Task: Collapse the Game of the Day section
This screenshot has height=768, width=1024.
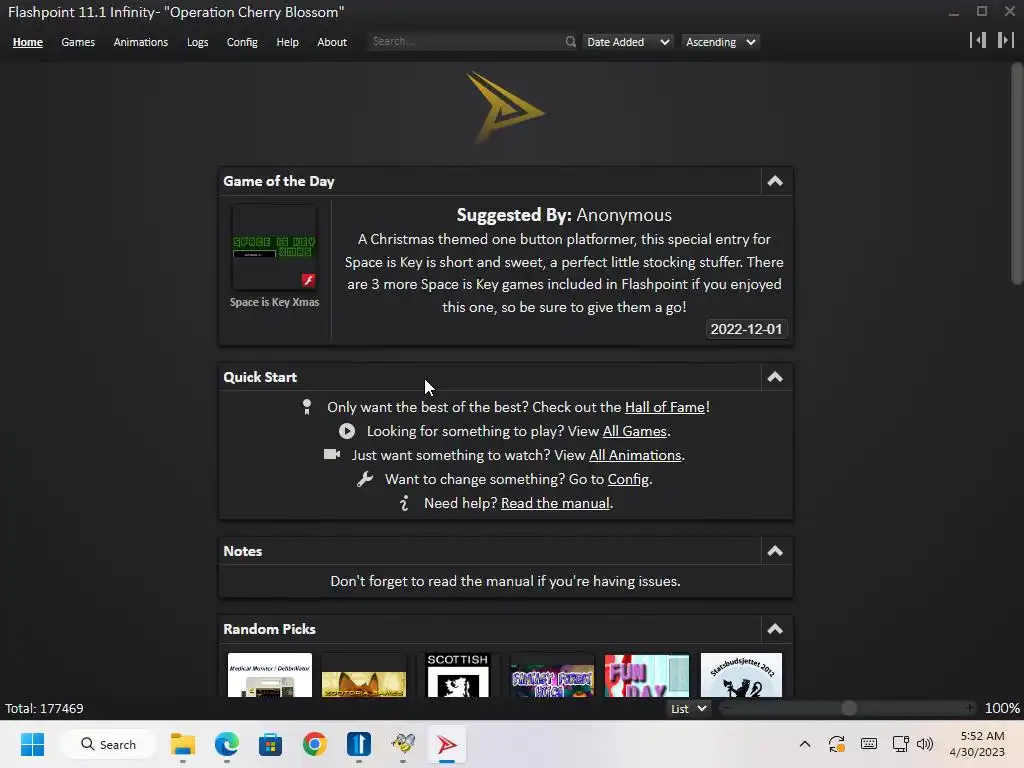Action: (x=775, y=181)
